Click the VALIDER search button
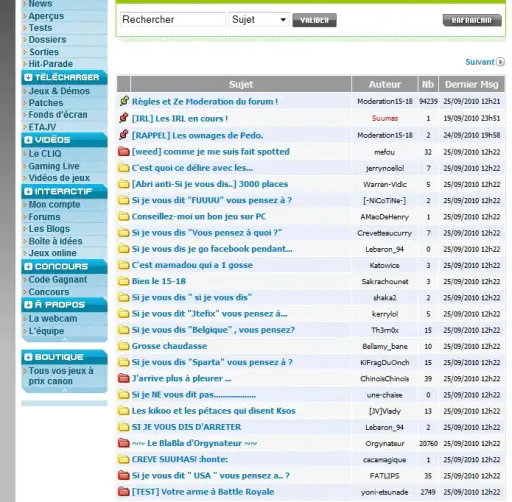 point(314,20)
